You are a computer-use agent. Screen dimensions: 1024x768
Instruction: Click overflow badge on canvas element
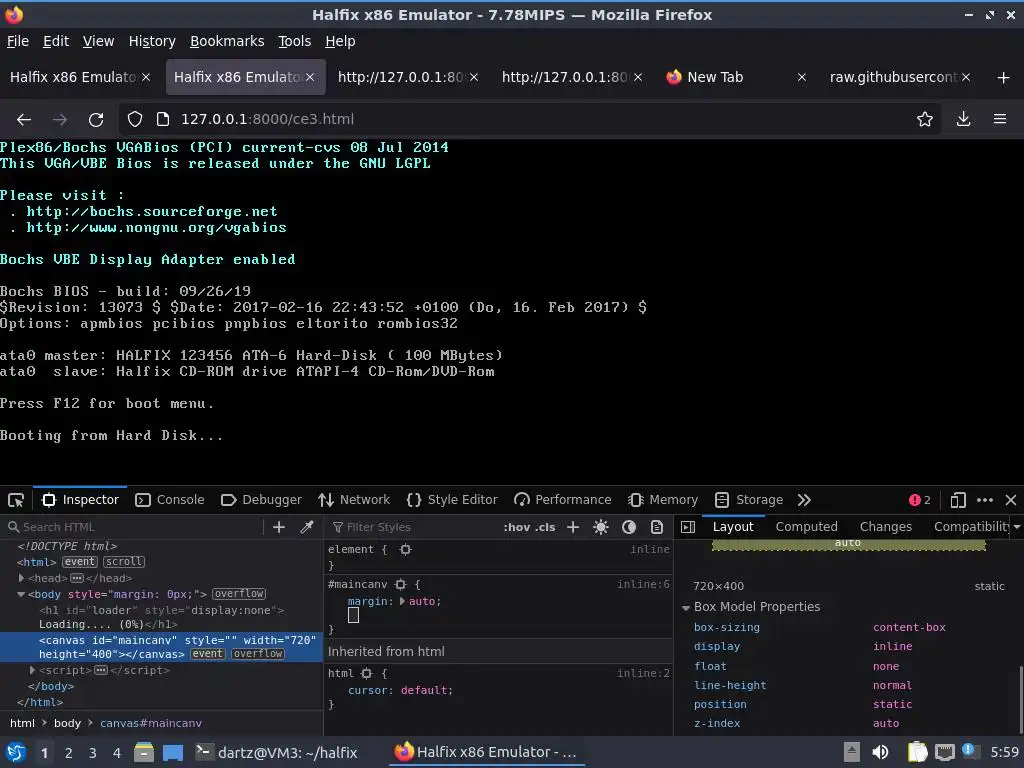tap(258, 654)
